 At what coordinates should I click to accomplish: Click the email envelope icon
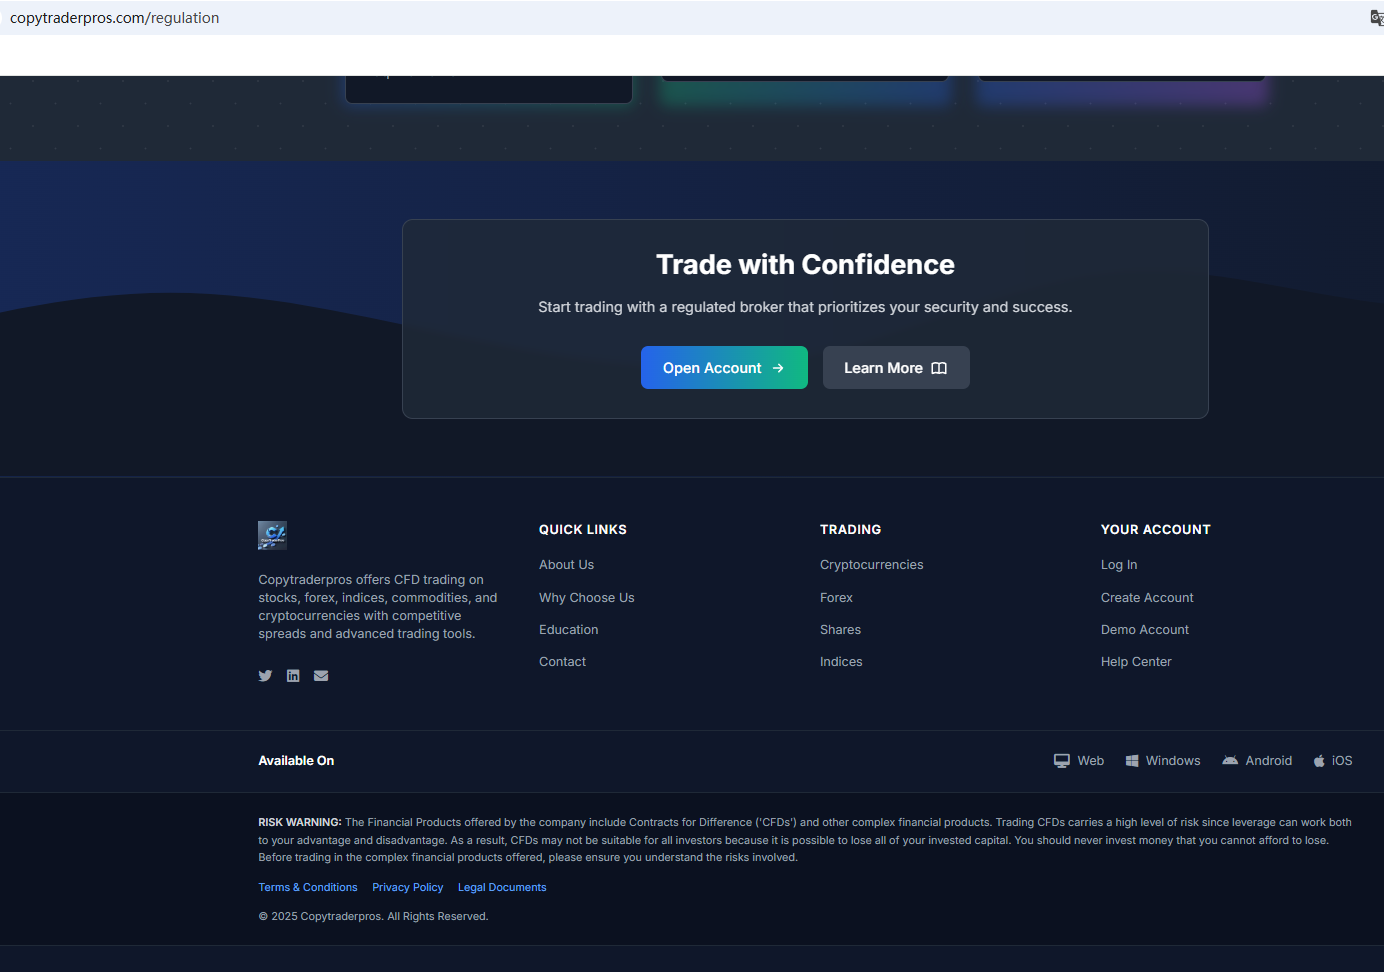coord(321,676)
